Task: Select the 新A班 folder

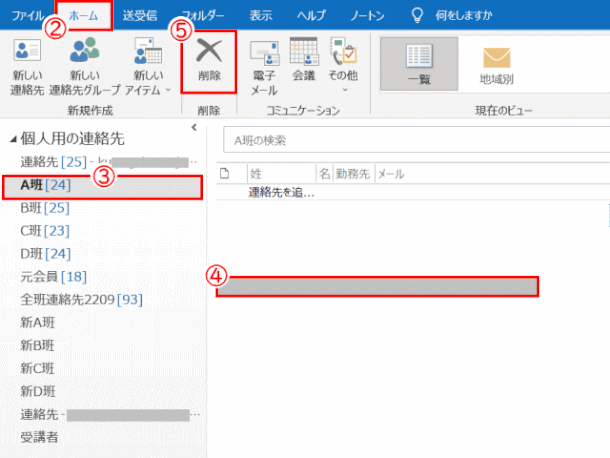Action: tap(103, 323)
